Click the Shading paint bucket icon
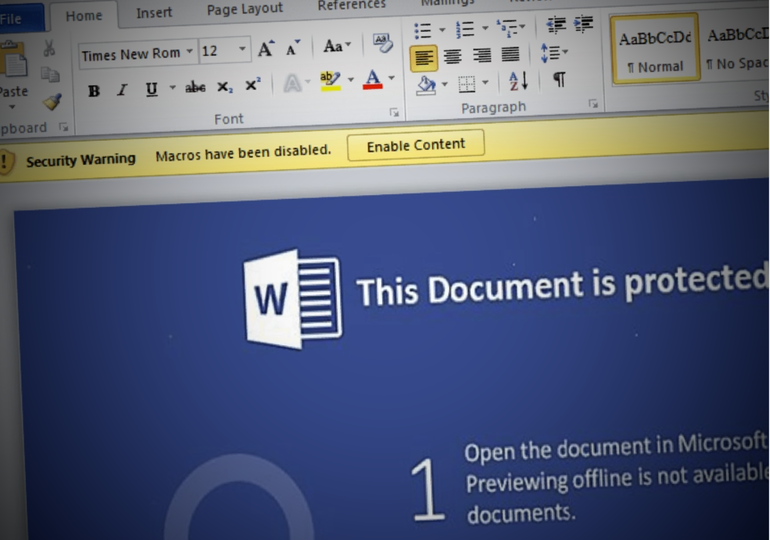 coord(426,86)
